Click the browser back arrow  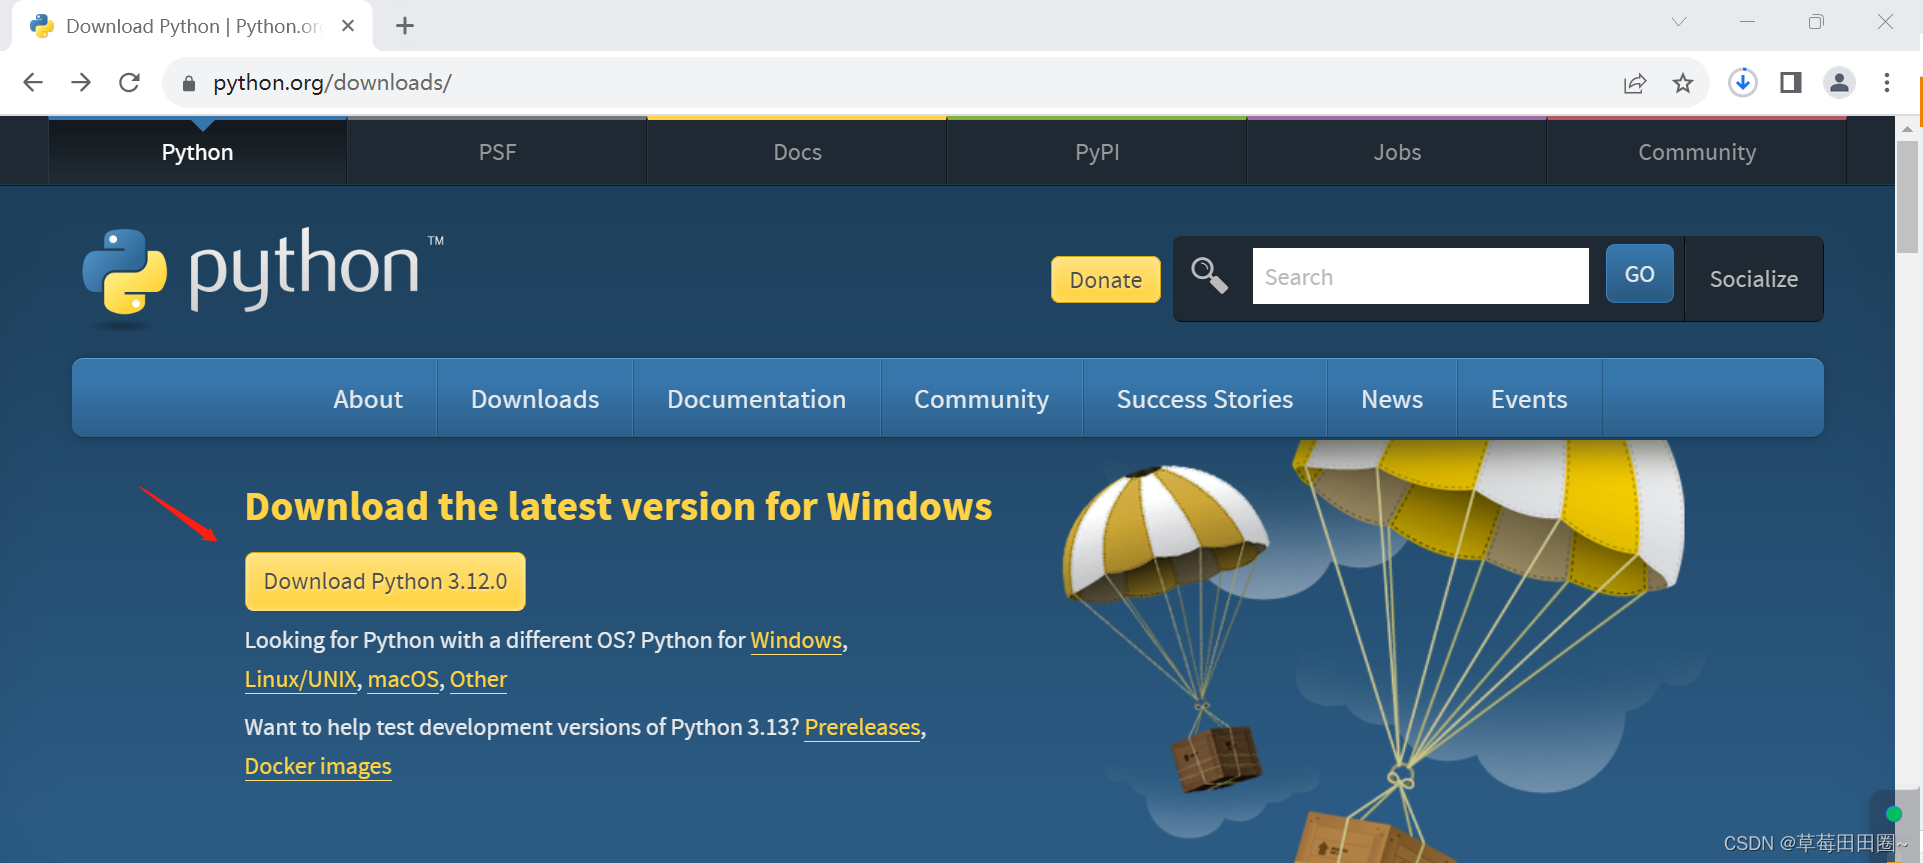click(x=33, y=82)
